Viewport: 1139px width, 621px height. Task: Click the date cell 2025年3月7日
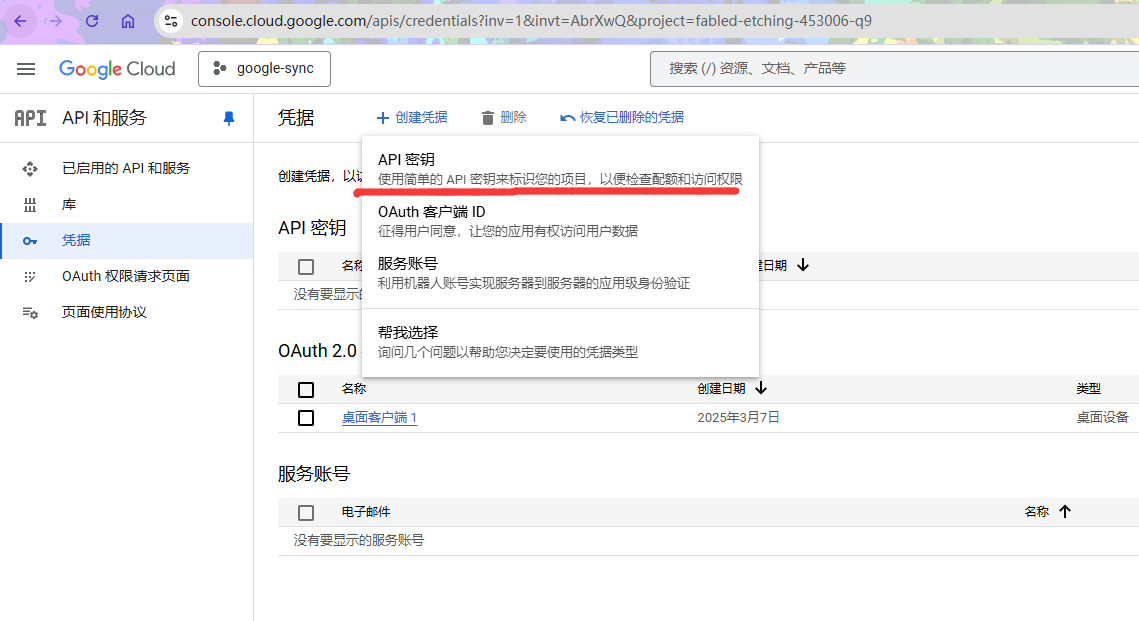point(738,418)
